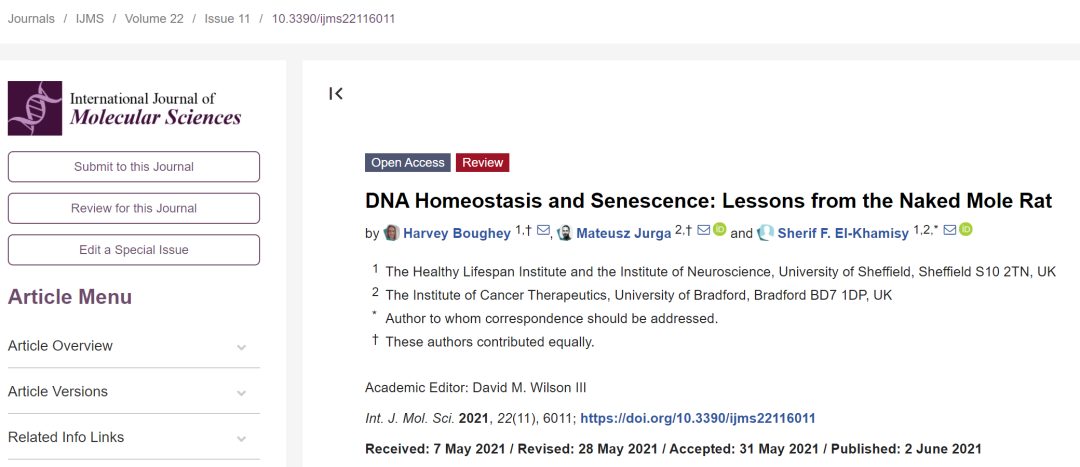Open the article DOI link

click(698, 418)
